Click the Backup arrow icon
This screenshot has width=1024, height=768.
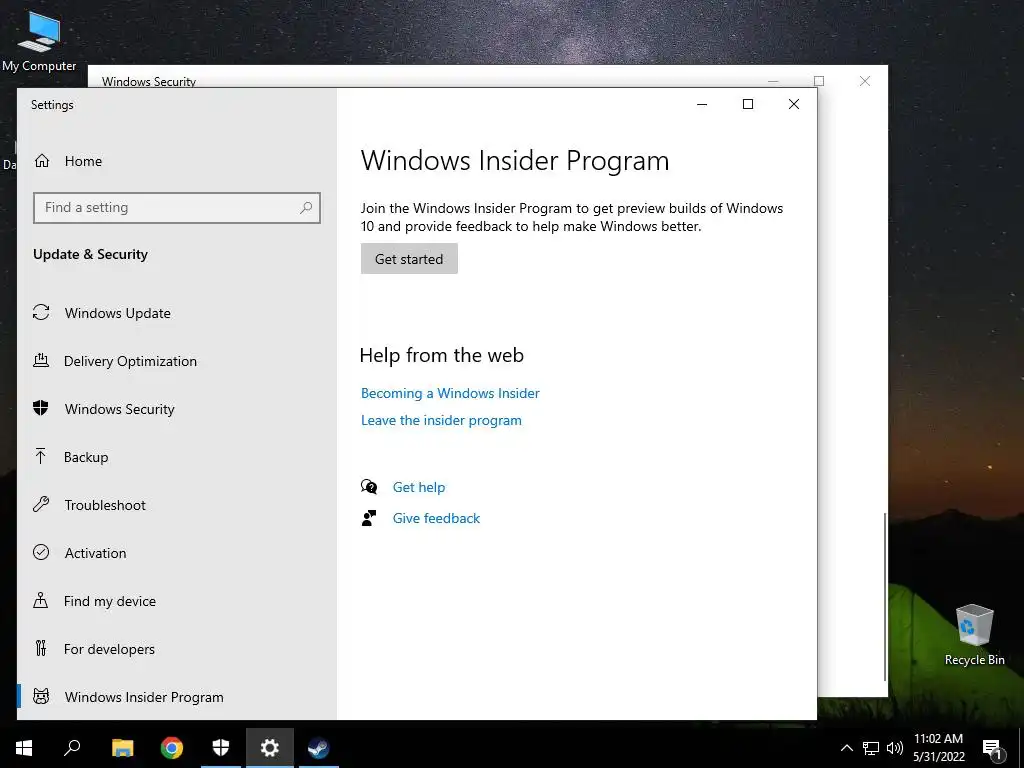[x=40, y=456]
